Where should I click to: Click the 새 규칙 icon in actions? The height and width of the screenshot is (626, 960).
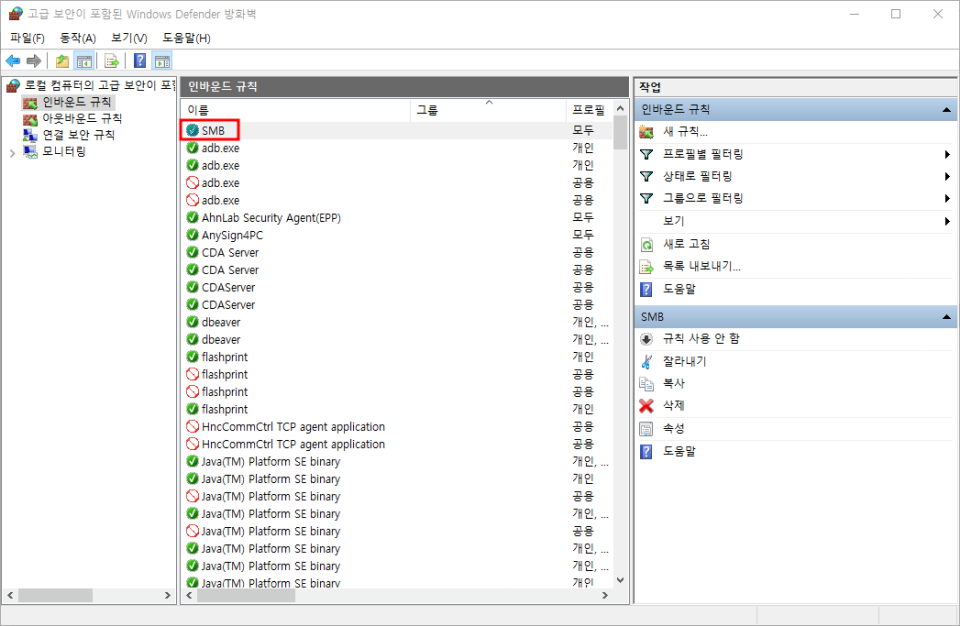647,132
